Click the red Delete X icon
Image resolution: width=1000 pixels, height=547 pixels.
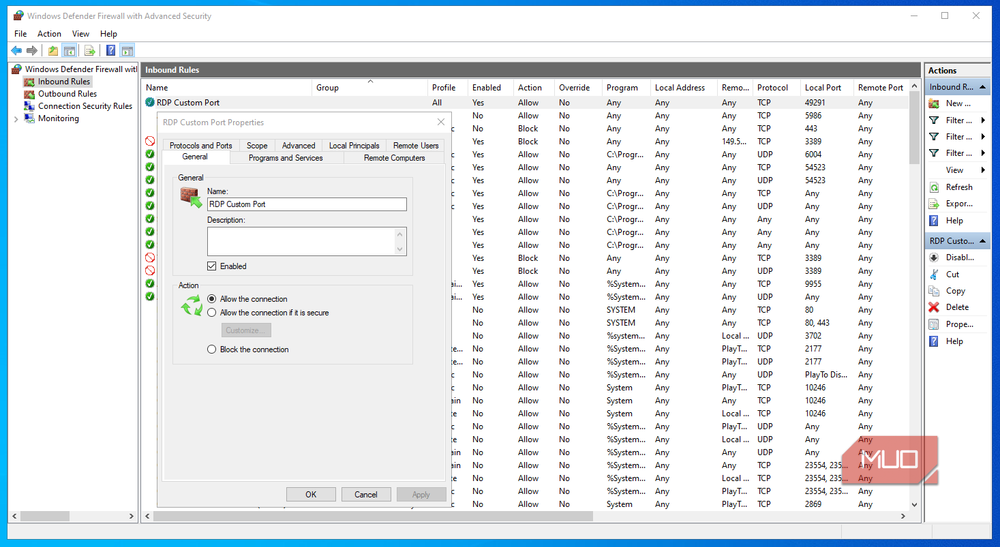[934, 307]
